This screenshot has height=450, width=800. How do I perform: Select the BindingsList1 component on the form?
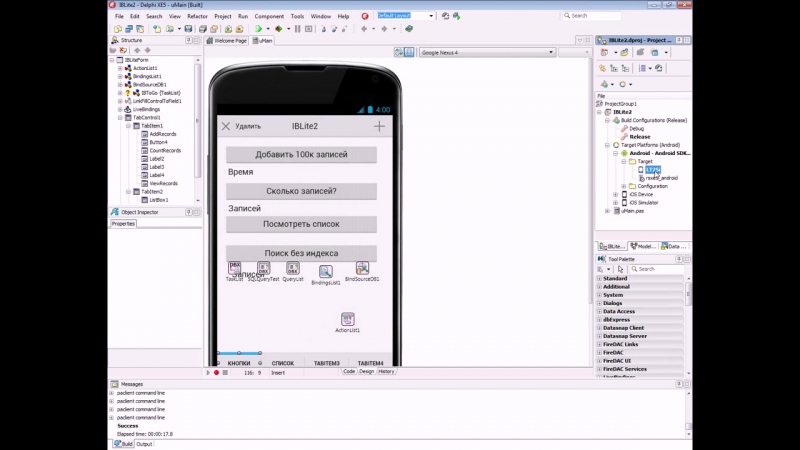click(325, 271)
